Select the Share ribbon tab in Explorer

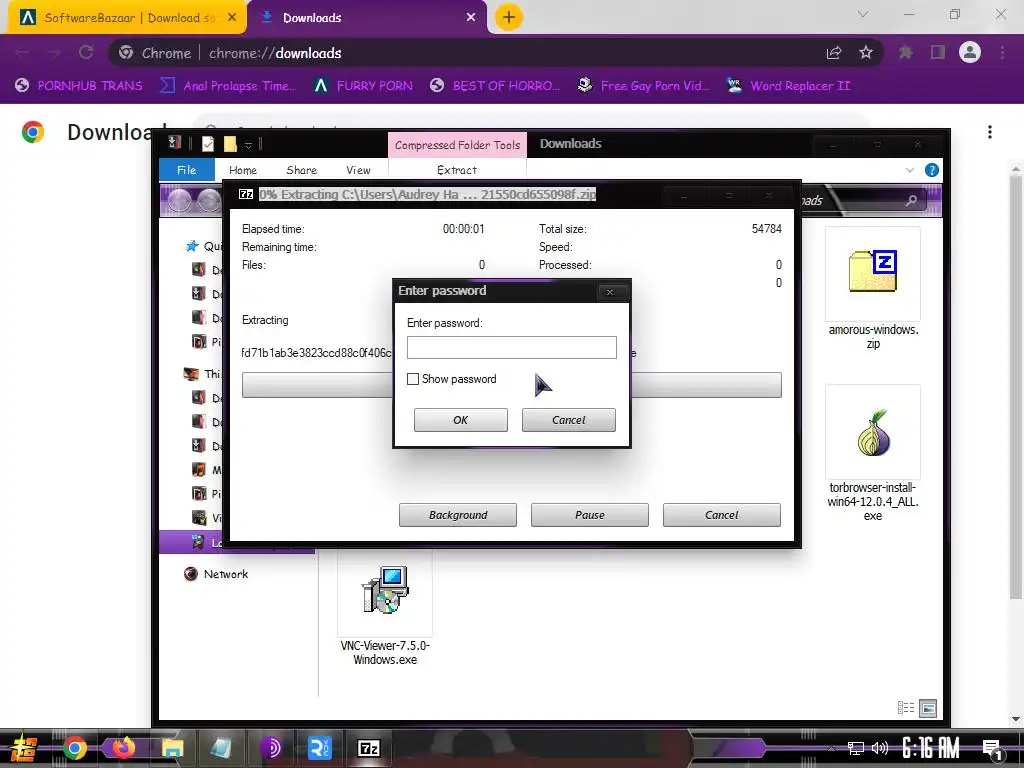pyautogui.click(x=302, y=170)
